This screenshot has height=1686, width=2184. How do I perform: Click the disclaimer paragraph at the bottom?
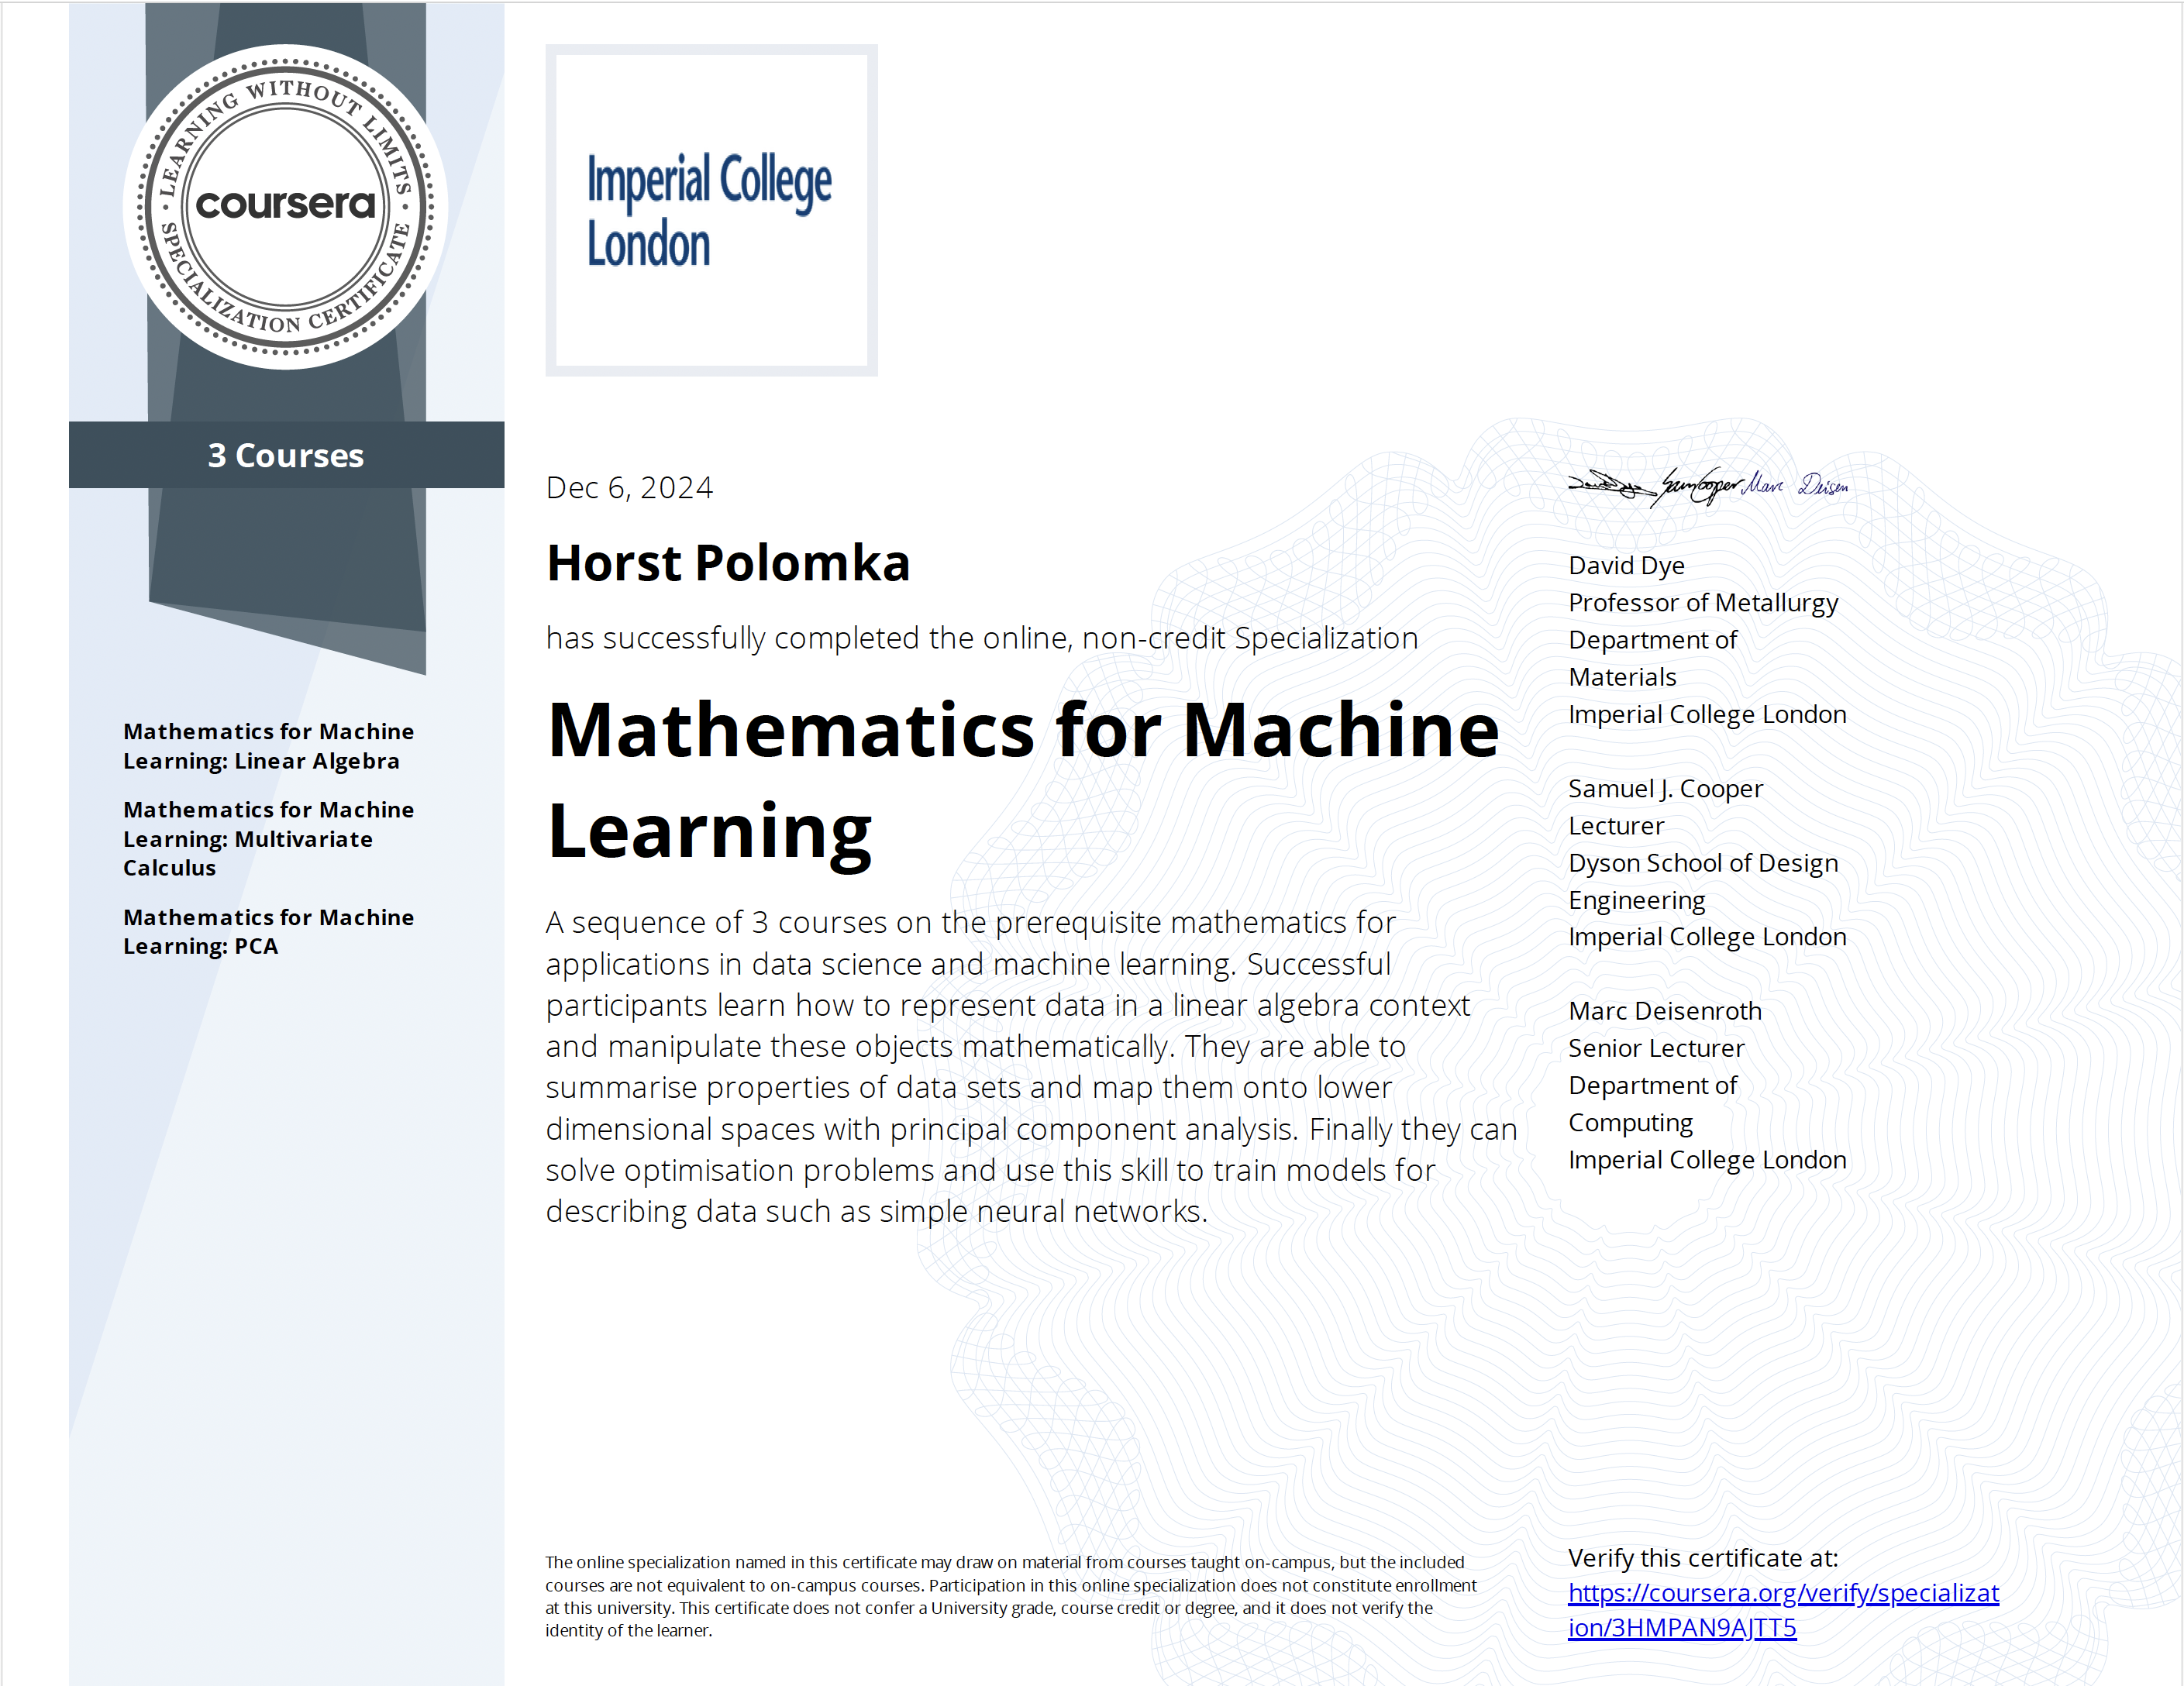tap(1011, 1596)
